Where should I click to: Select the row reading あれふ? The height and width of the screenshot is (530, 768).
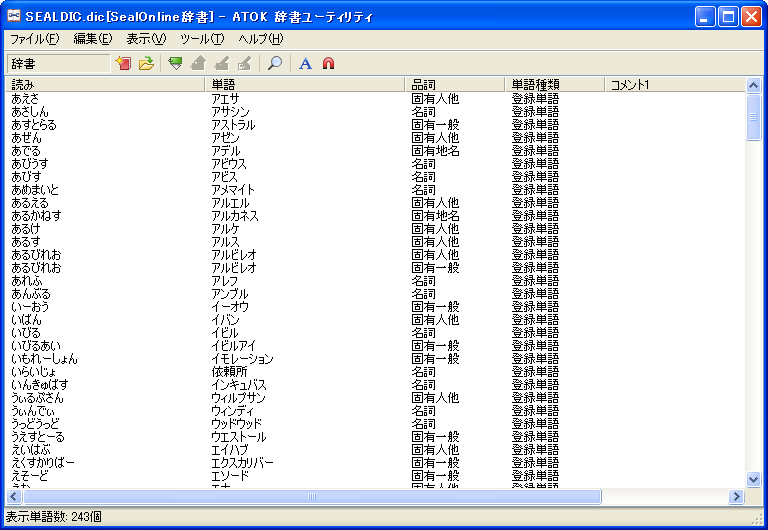[x=27, y=281]
